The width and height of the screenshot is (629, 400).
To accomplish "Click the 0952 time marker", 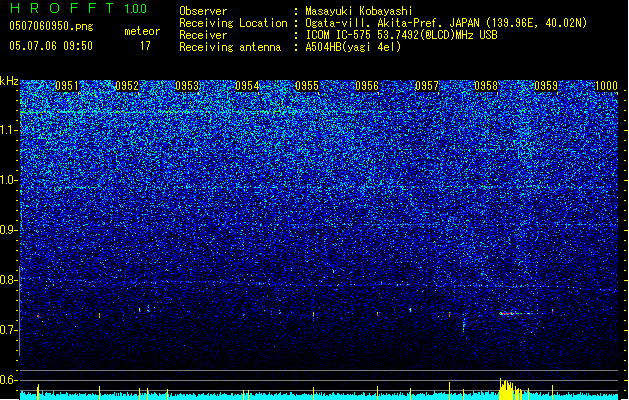I will pyautogui.click(x=127, y=86).
